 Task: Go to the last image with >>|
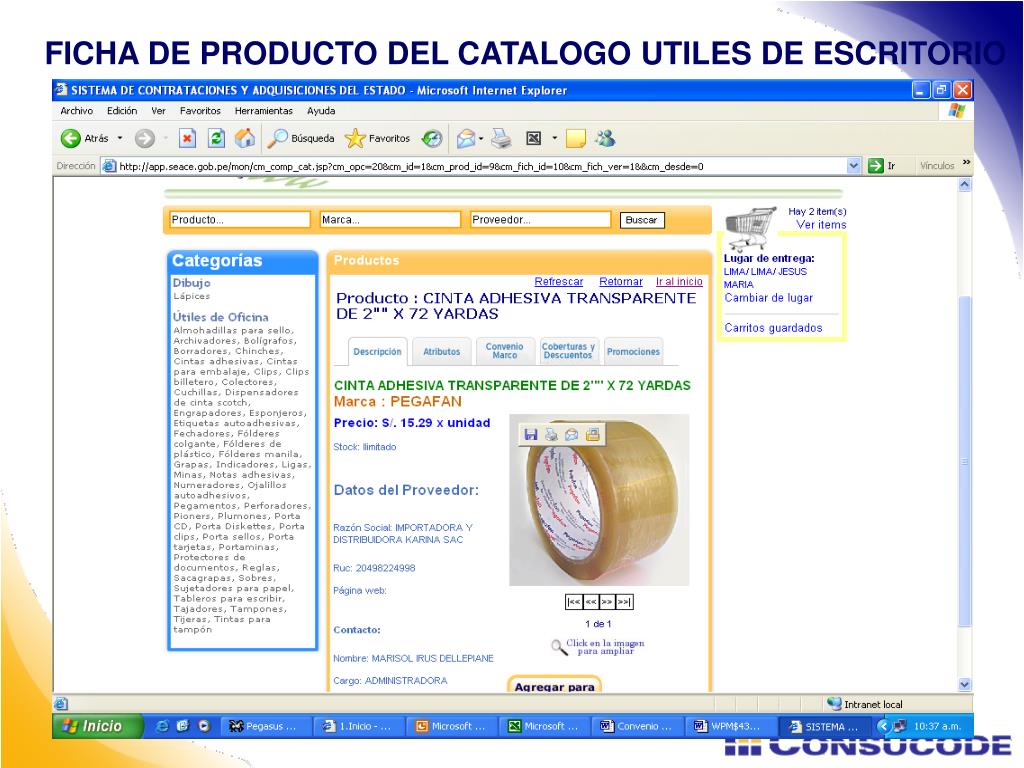pyautogui.click(x=624, y=602)
